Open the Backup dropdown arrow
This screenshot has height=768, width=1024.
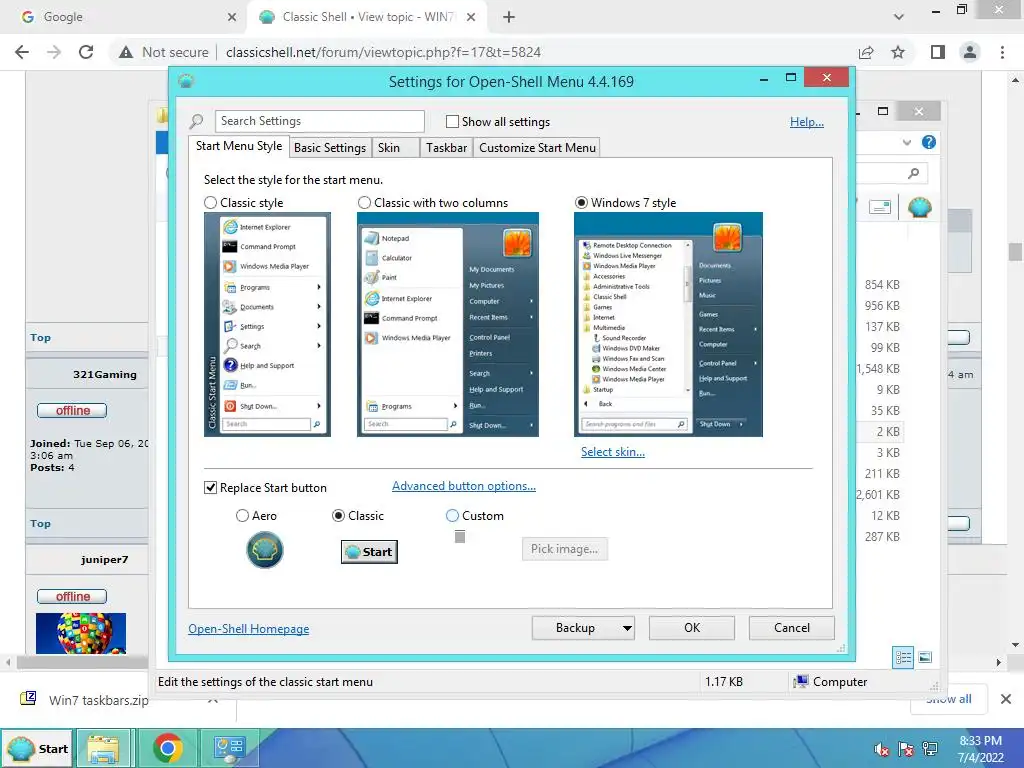coord(627,628)
